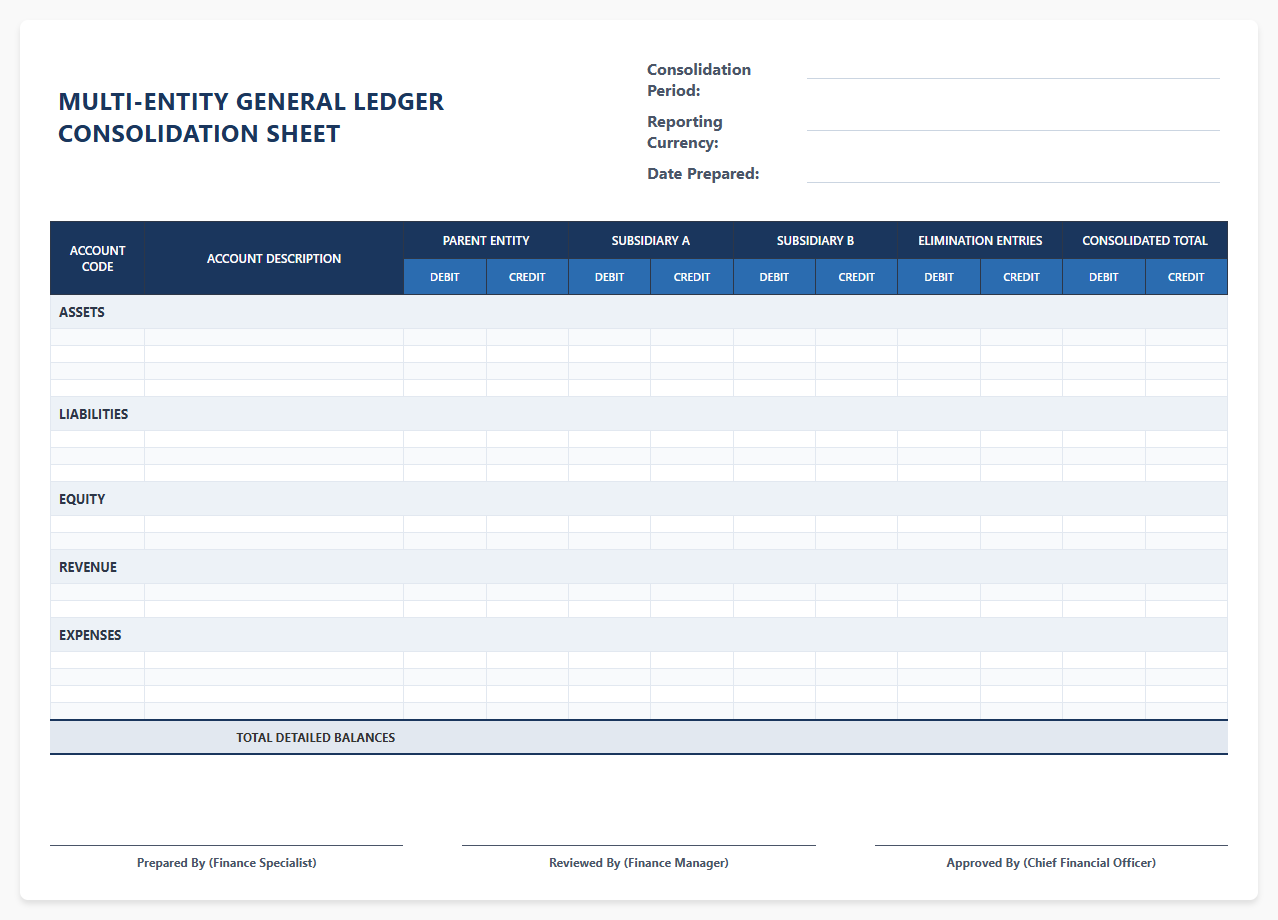Click CREDIT under SUBSIDIARY A
Image resolution: width=1278 pixels, height=920 pixels.
coord(692,277)
